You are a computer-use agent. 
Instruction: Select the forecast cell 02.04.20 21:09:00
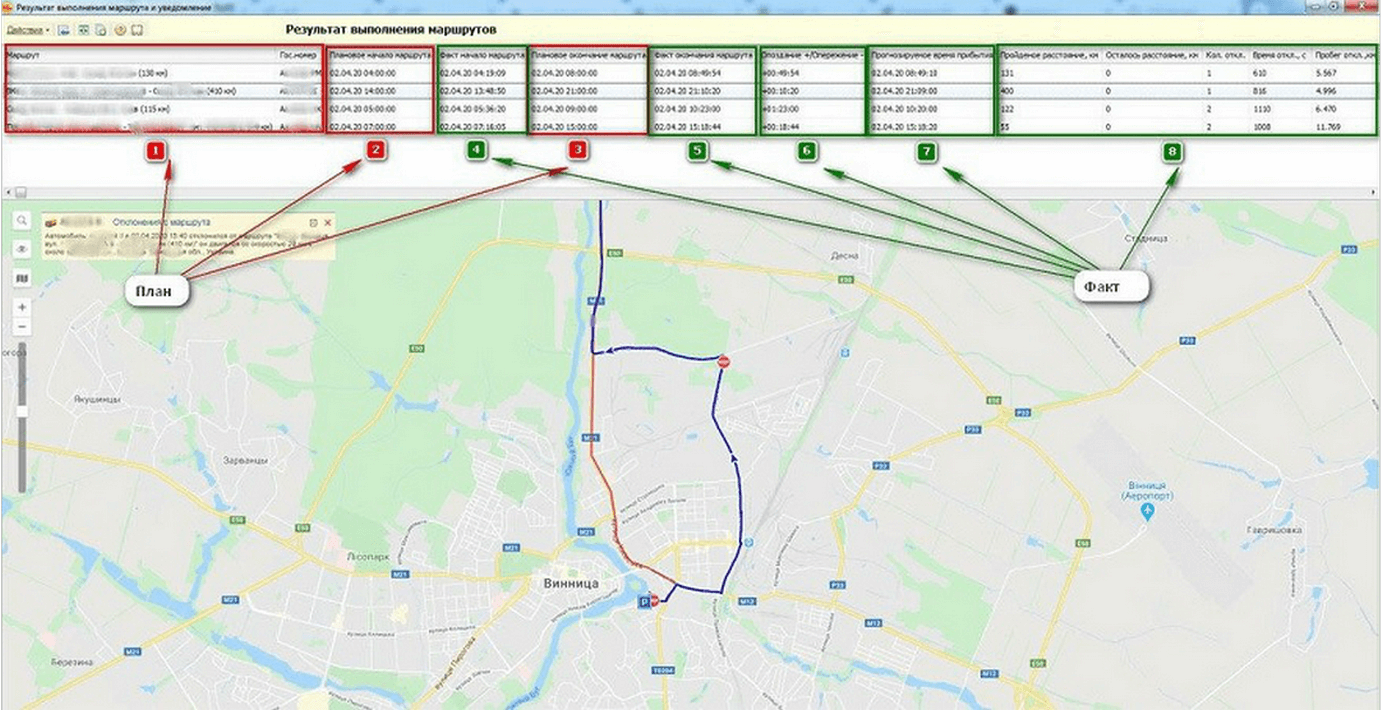(931, 91)
